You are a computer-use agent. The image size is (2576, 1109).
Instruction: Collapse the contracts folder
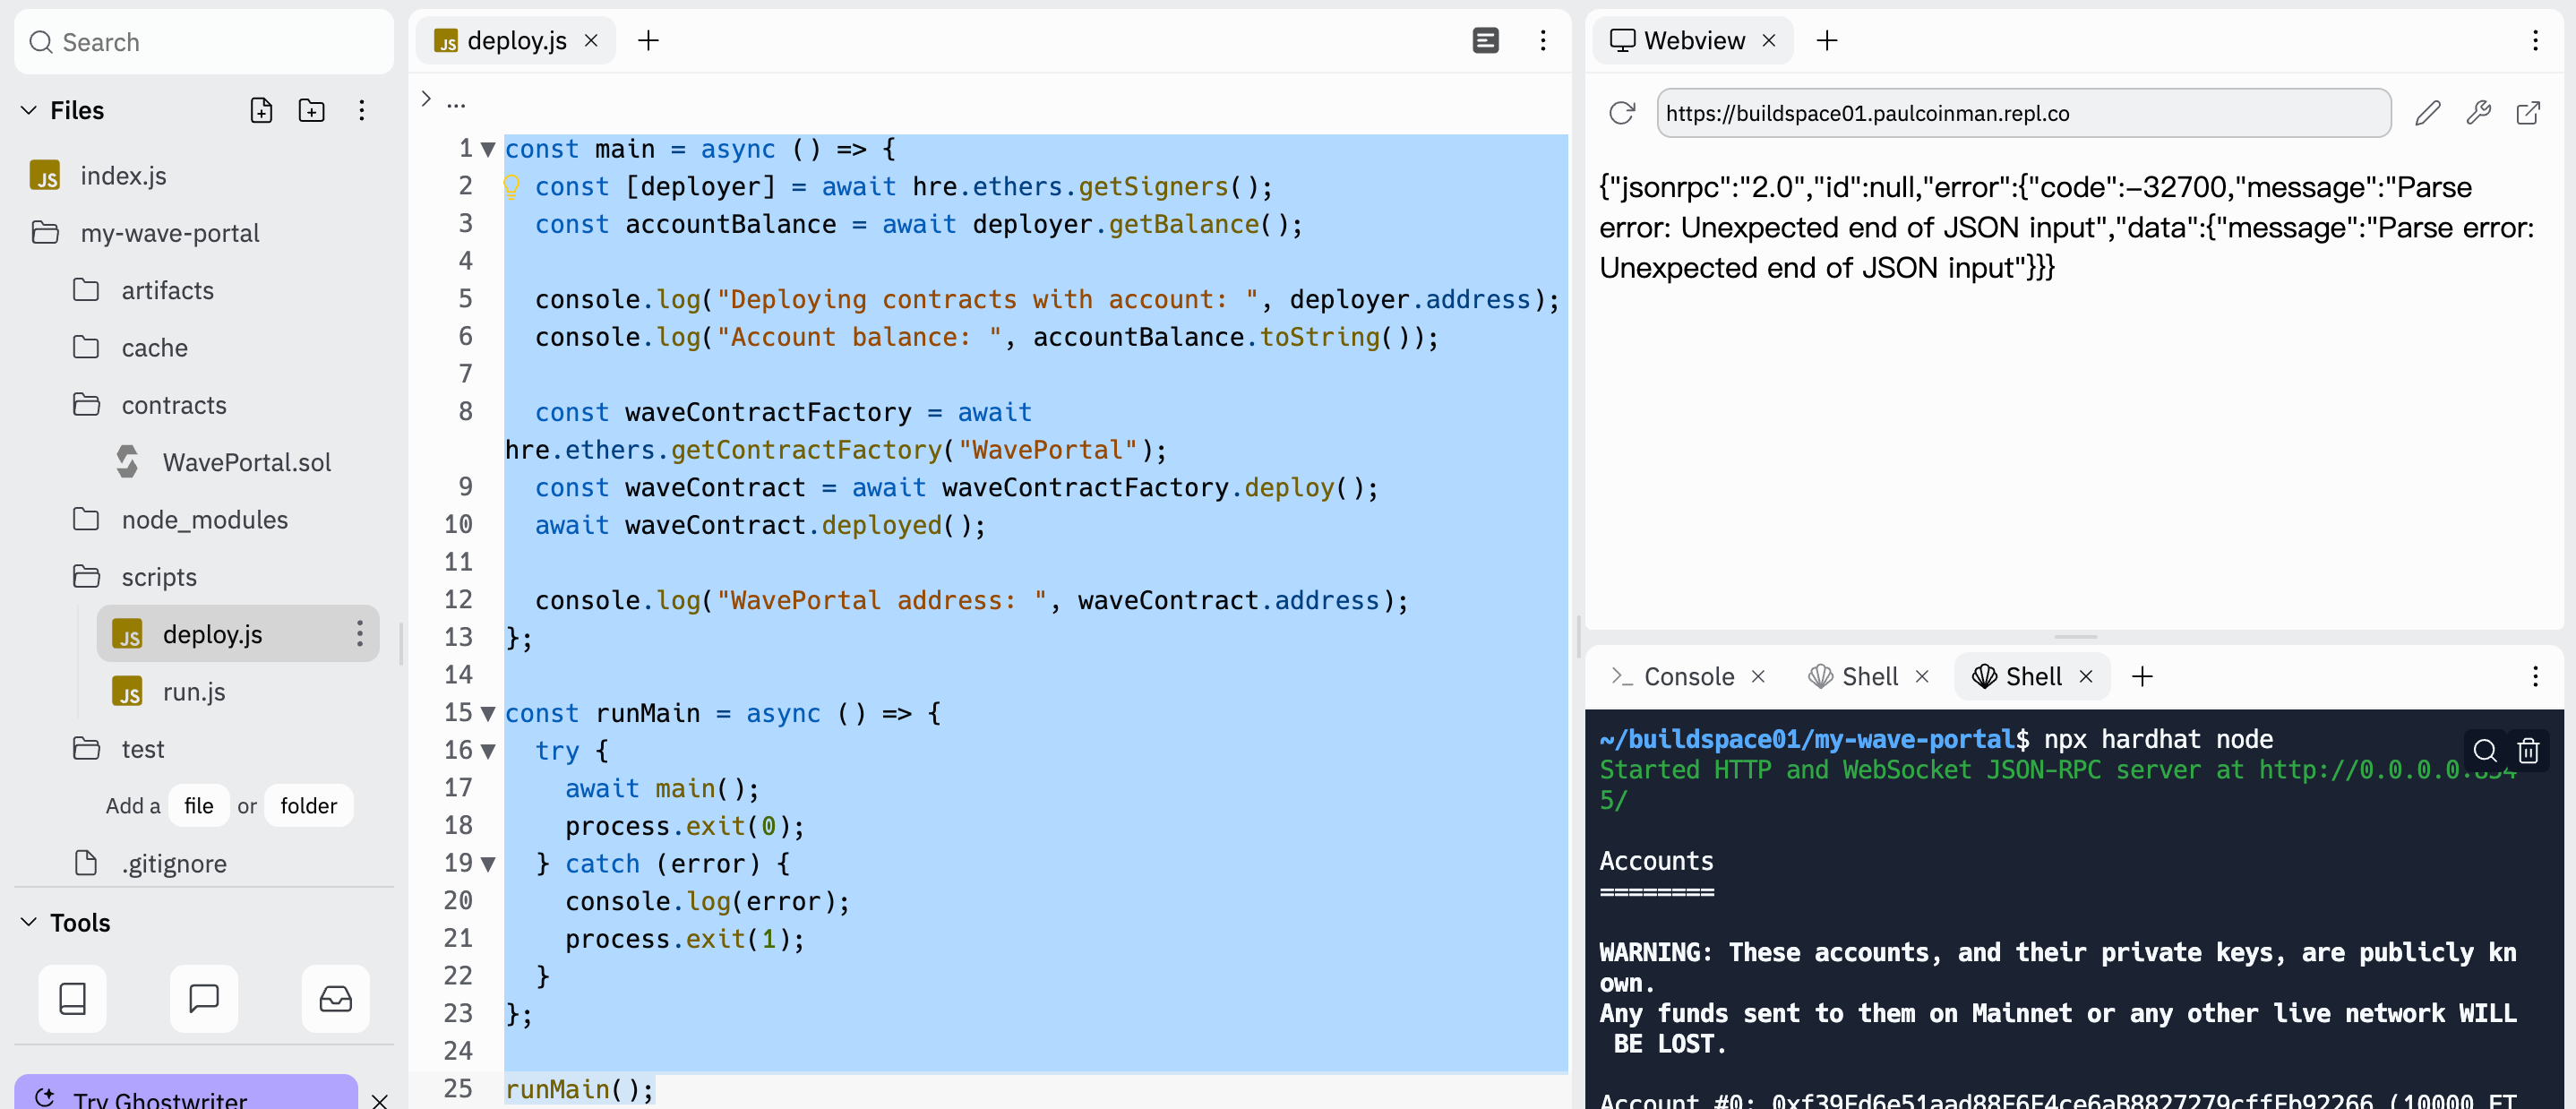pyautogui.click(x=150, y=405)
